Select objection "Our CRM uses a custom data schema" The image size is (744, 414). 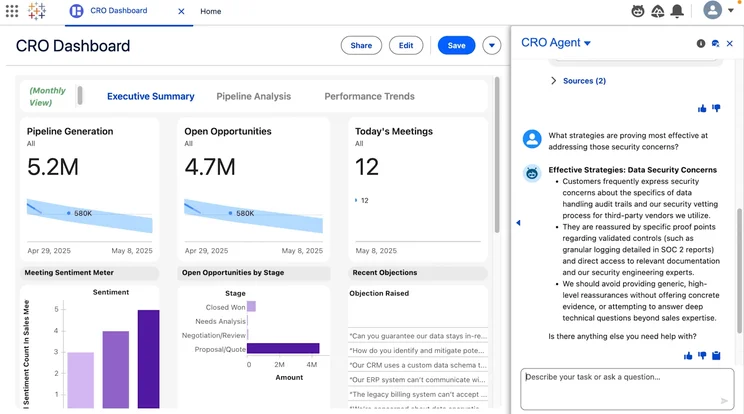tap(418, 365)
